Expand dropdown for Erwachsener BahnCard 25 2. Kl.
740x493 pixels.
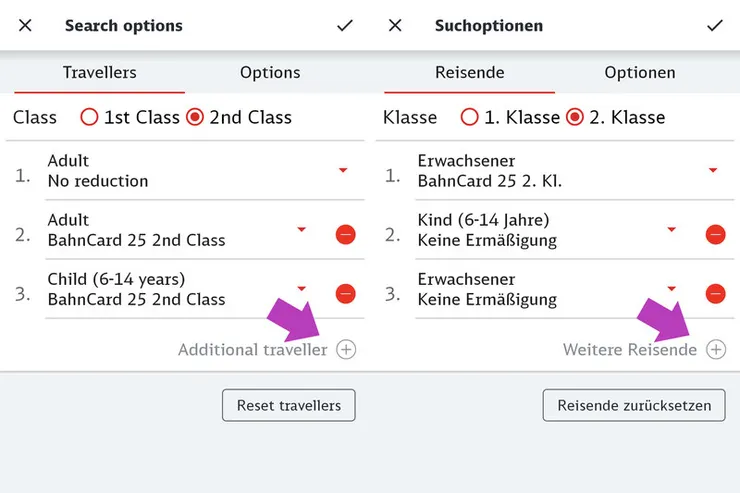click(713, 171)
